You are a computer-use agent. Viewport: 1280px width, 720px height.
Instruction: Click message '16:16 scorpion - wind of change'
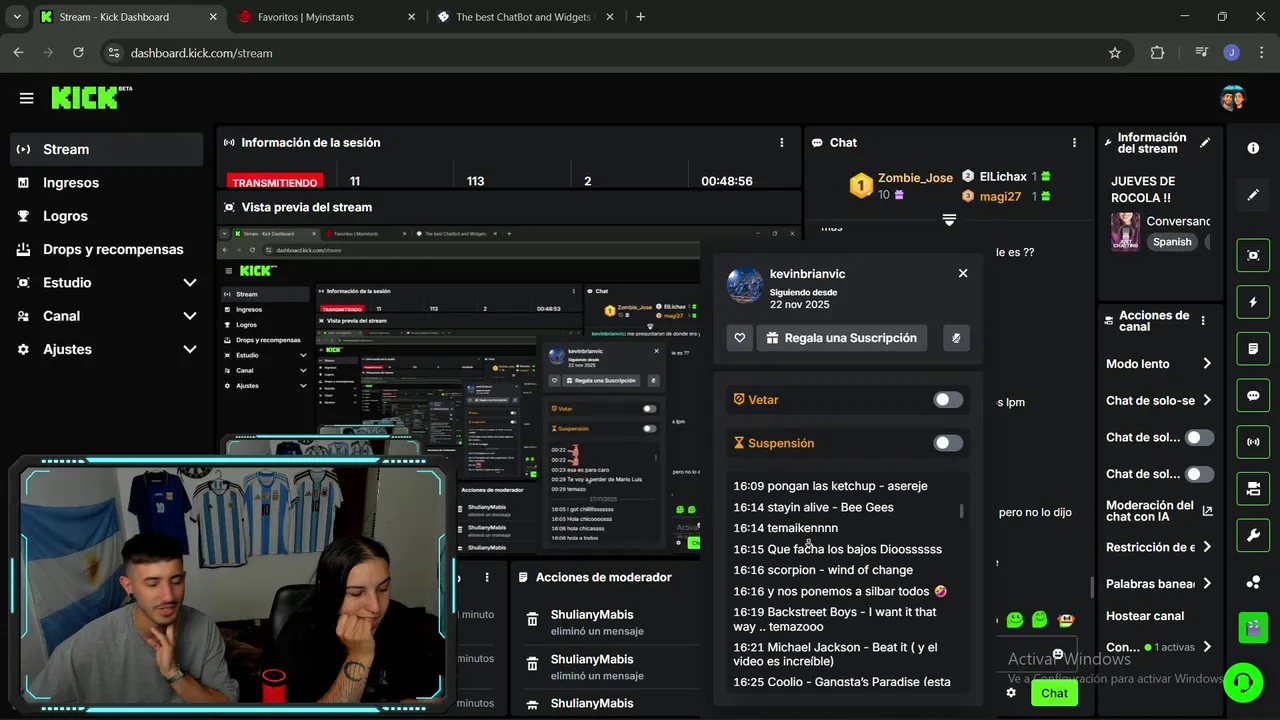tap(823, 570)
